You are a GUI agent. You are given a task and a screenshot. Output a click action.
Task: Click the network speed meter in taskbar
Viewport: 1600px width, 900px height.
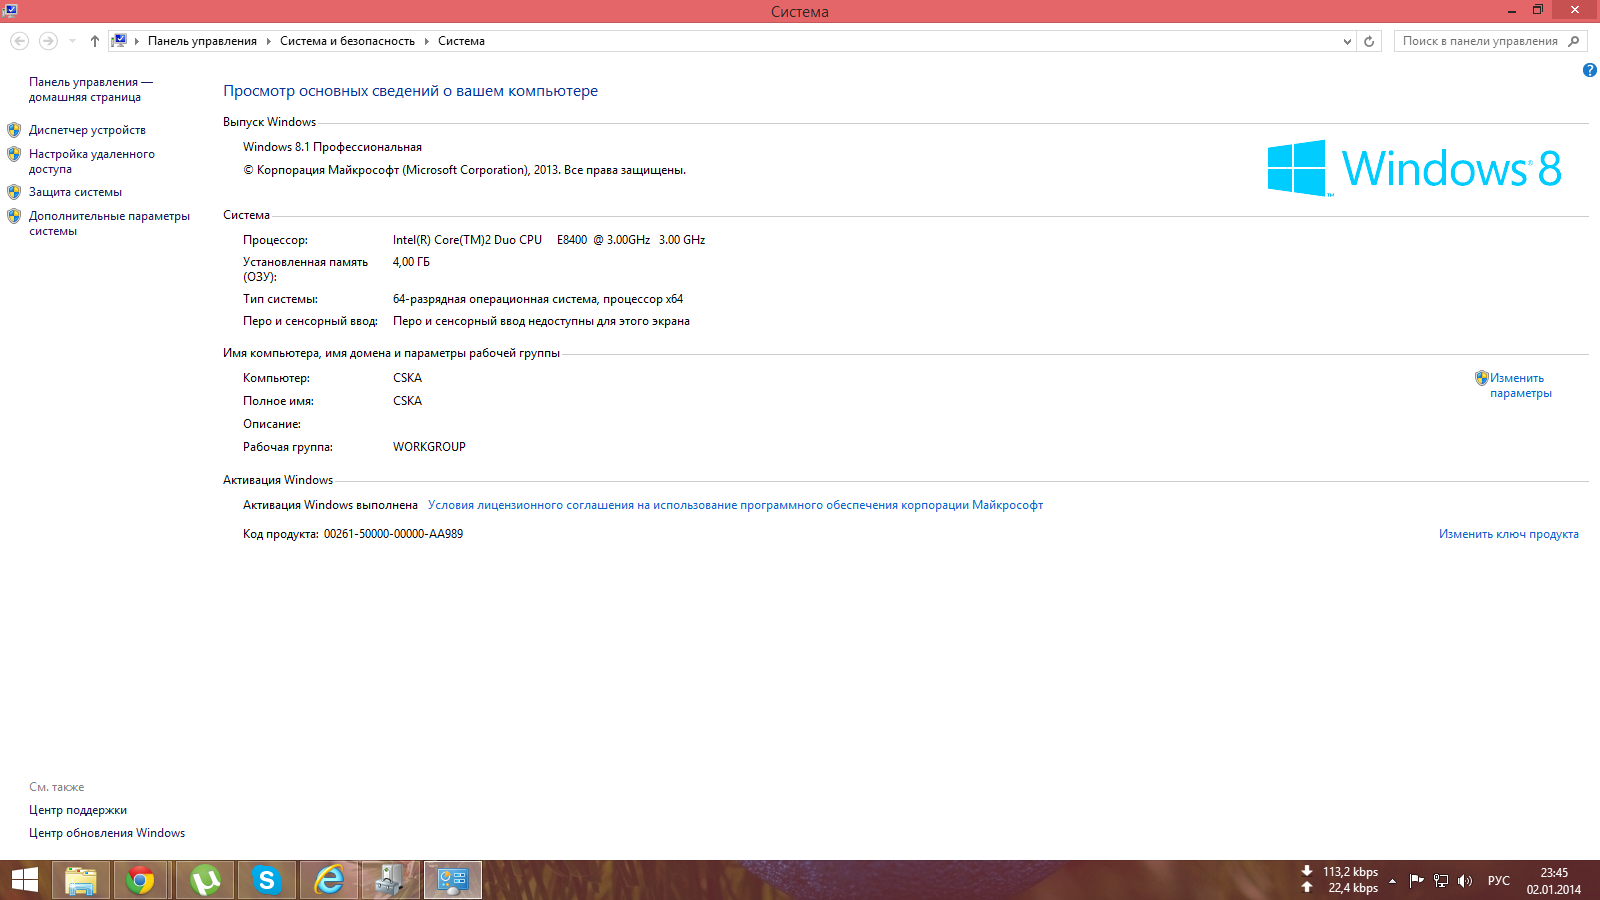click(x=1340, y=880)
